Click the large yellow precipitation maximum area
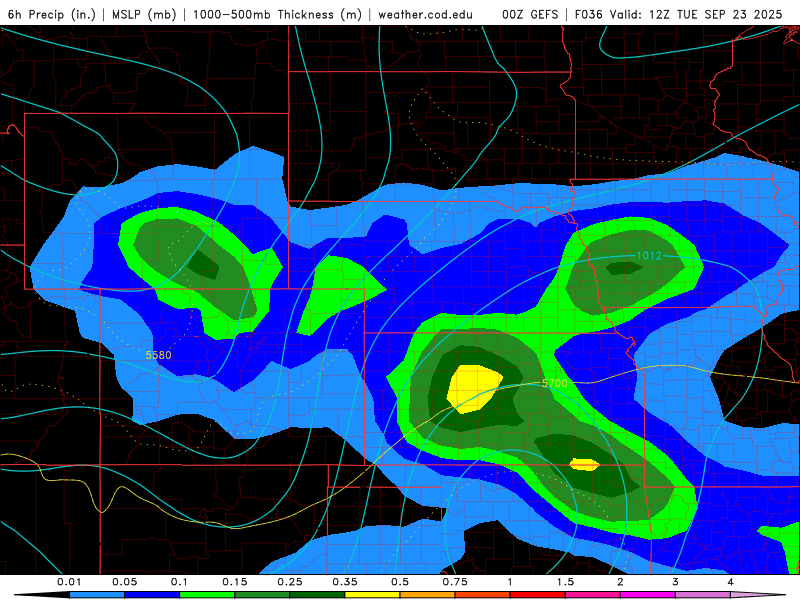This screenshot has height=600, width=800. click(473, 388)
